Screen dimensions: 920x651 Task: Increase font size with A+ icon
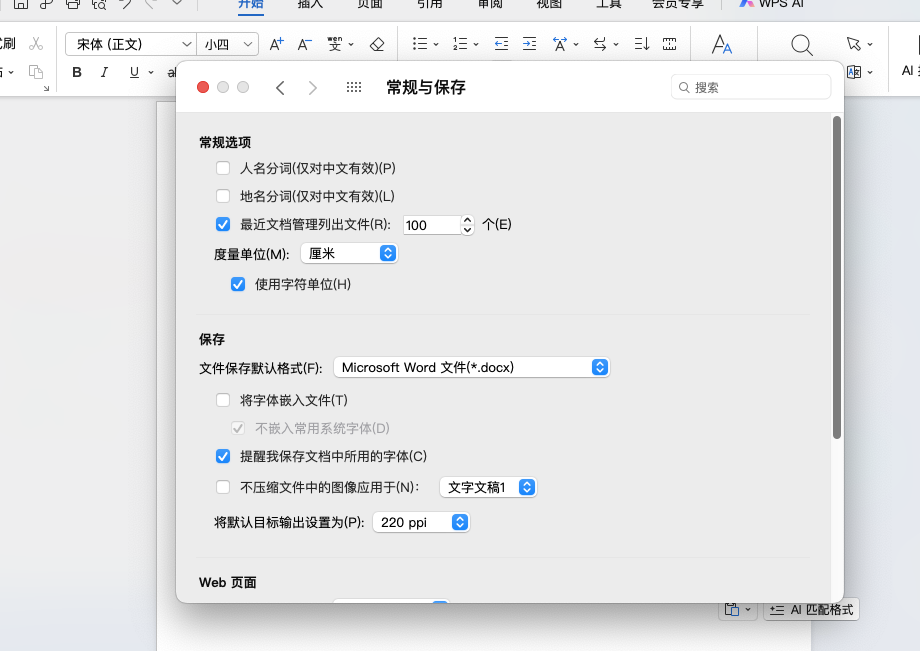pos(276,44)
